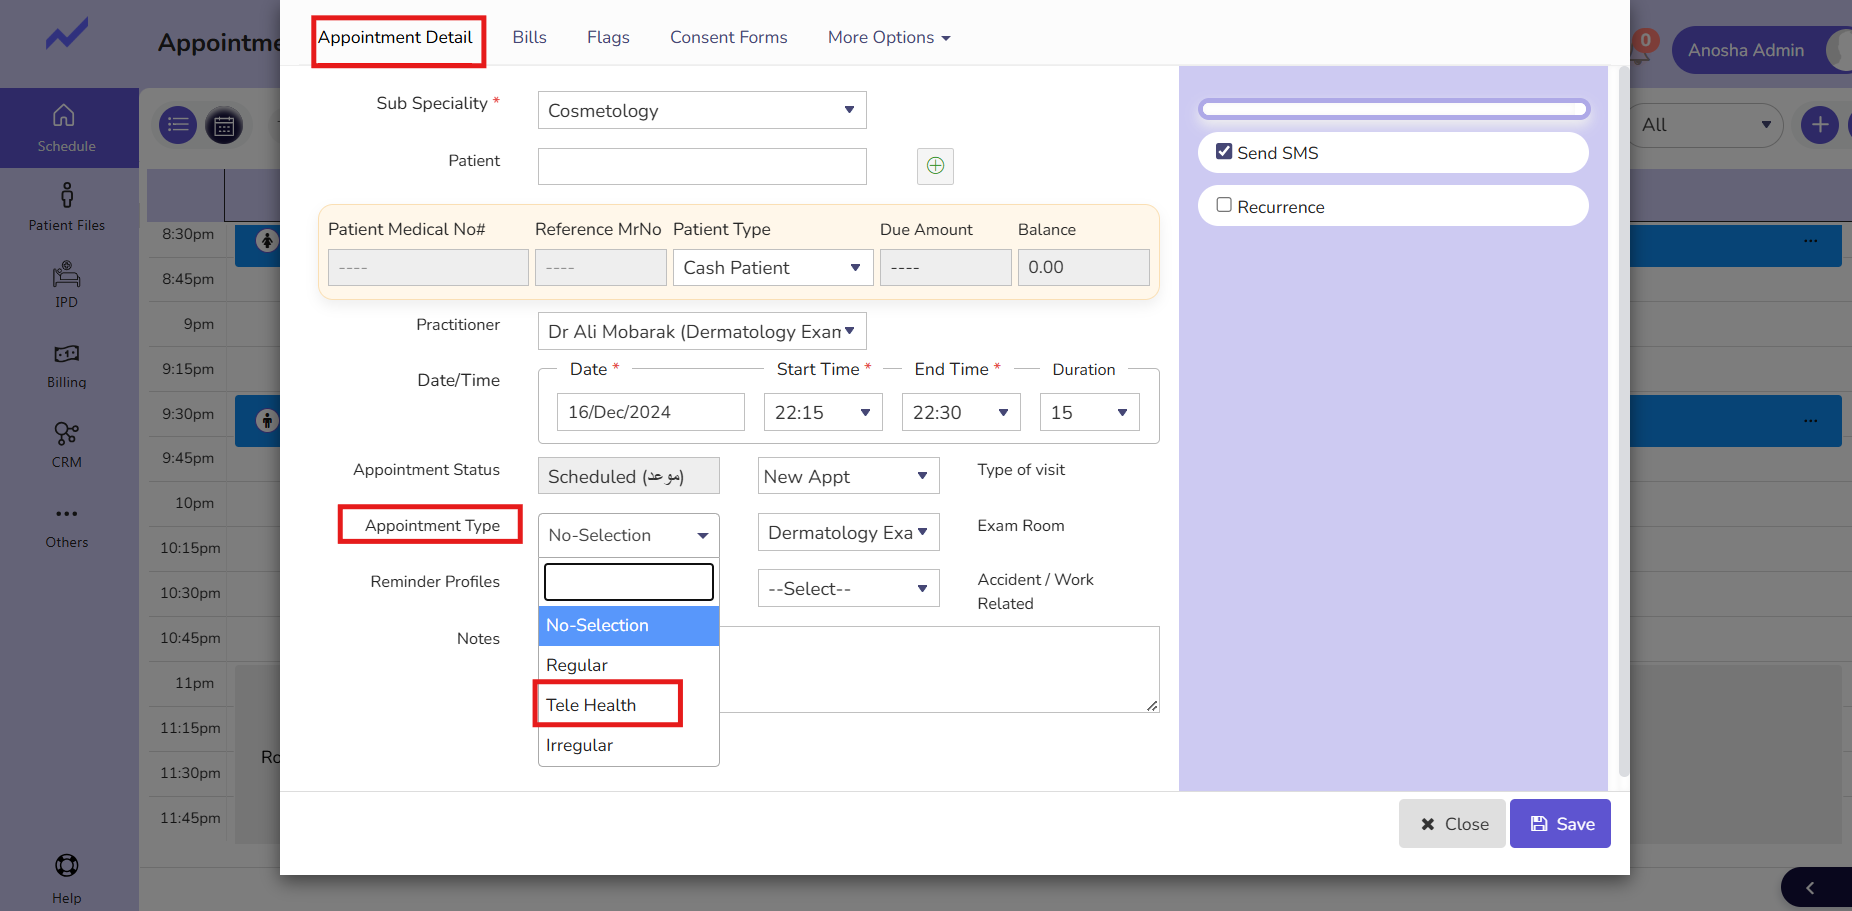The image size is (1852, 911).
Task: Switch to calendar view icon
Action: (x=224, y=125)
